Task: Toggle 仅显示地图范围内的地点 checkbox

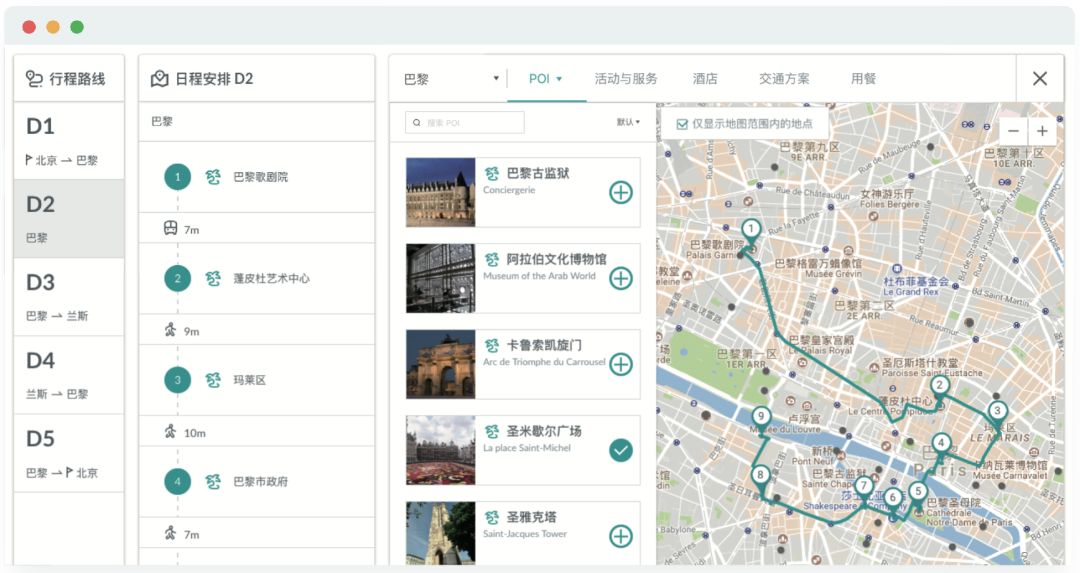Action: [682, 124]
